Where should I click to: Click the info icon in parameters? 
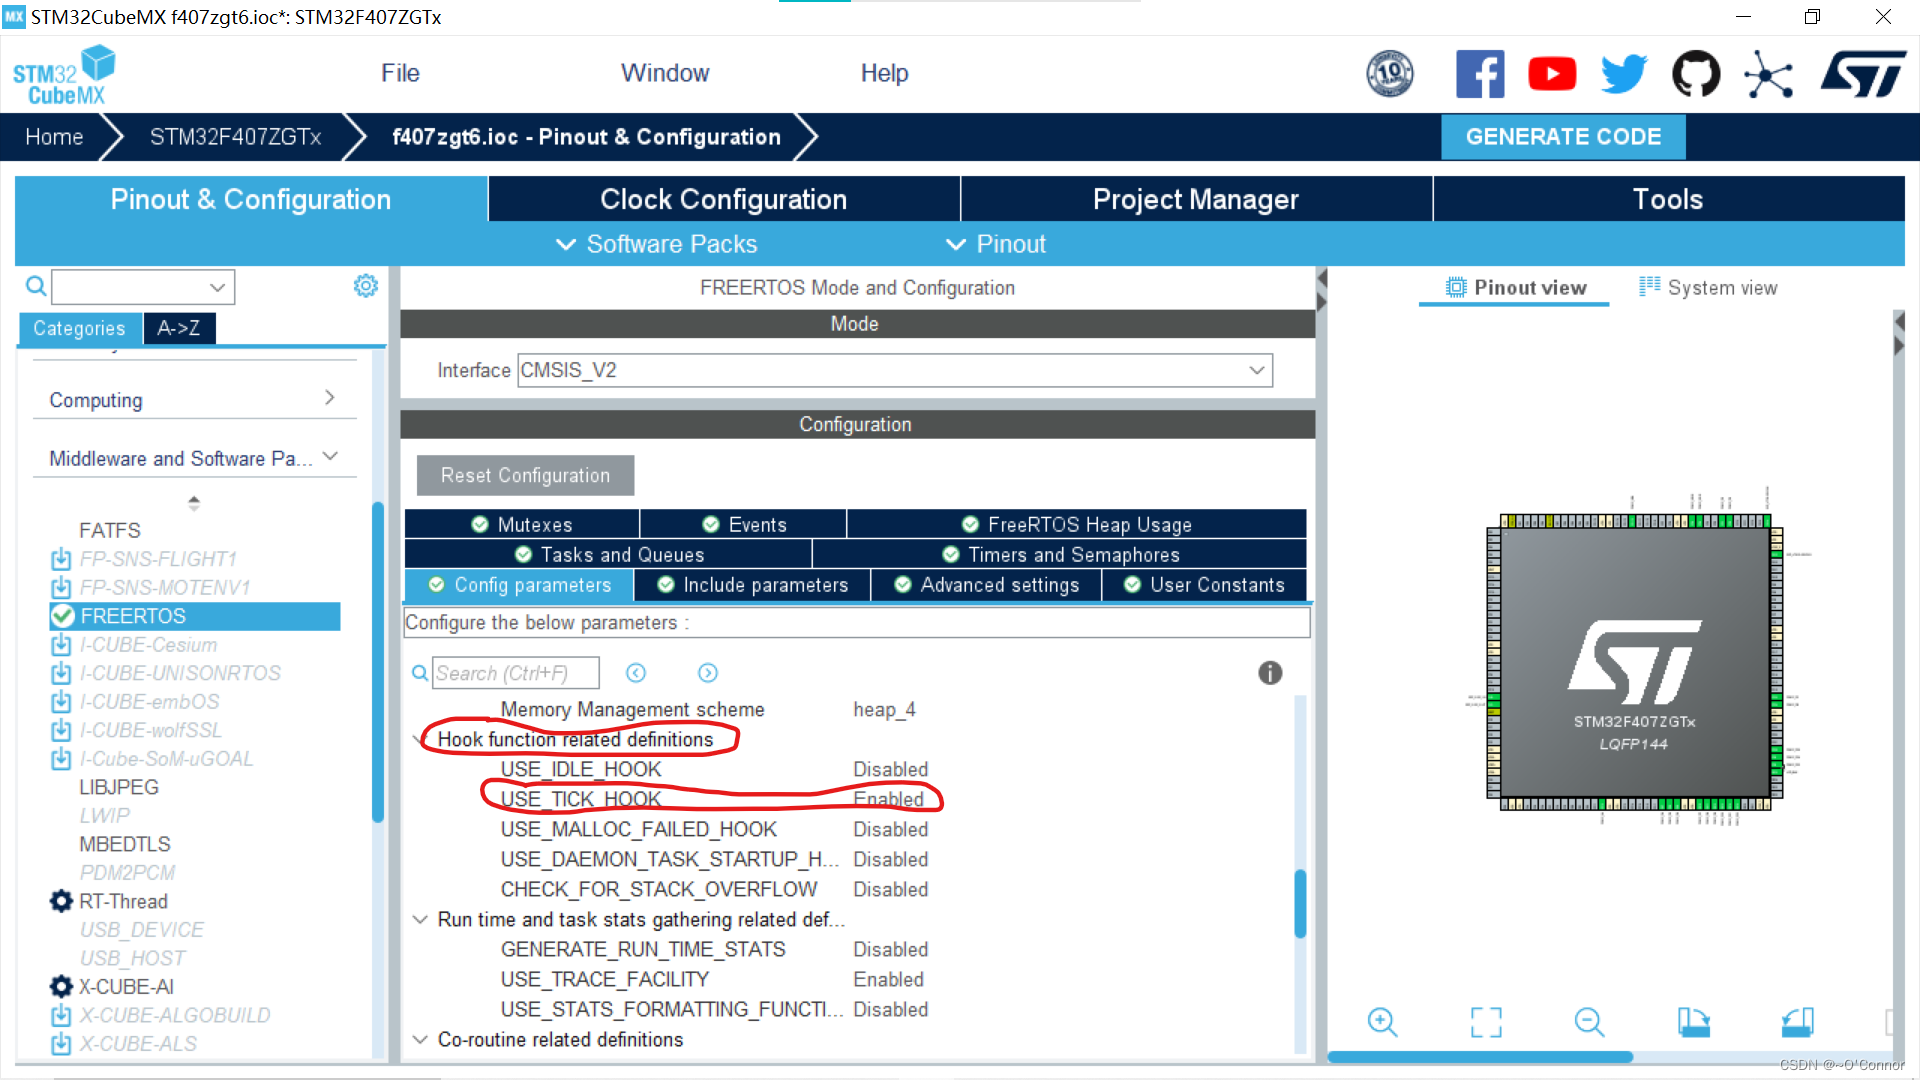pyautogui.click(x=1270, y=673)
